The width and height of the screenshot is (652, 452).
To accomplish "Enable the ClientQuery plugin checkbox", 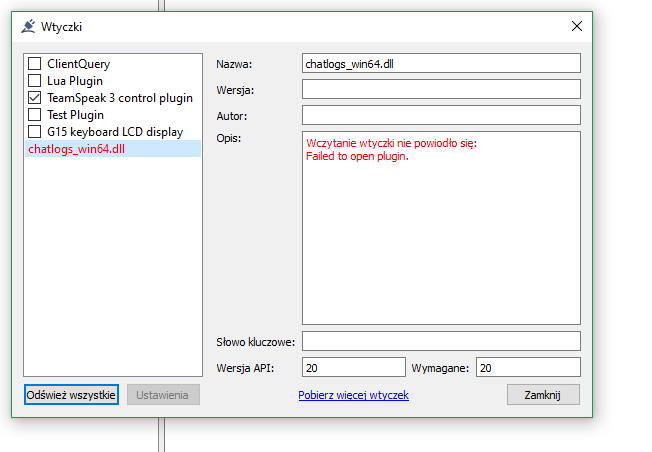I will 35,64.
